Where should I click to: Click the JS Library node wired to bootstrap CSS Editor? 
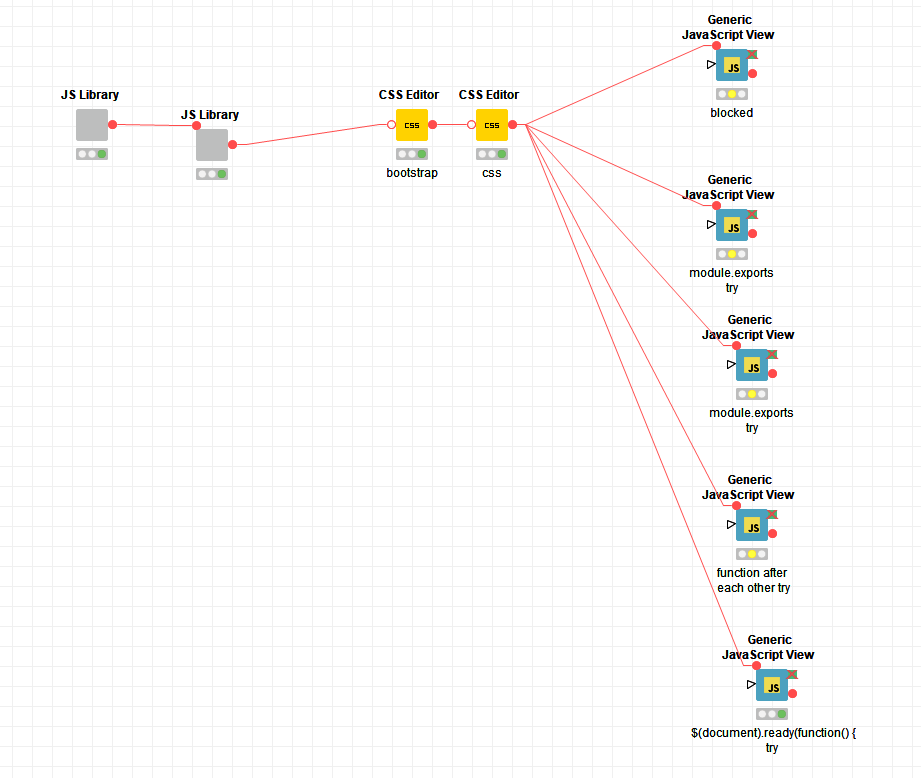click(x=212, y=145)
